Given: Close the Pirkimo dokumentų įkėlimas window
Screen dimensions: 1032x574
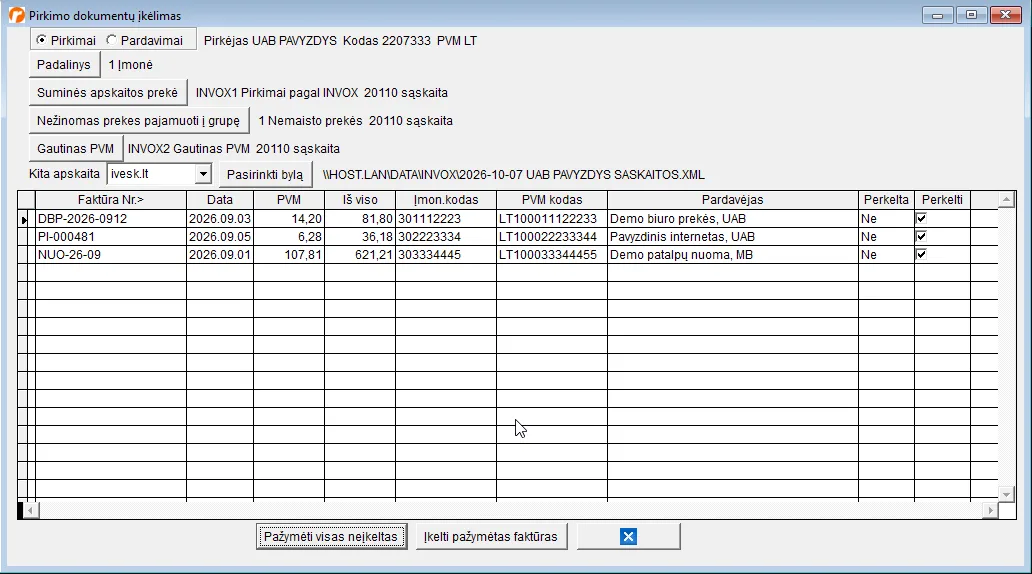Looking at the screenshot, I should point(1006,14).
